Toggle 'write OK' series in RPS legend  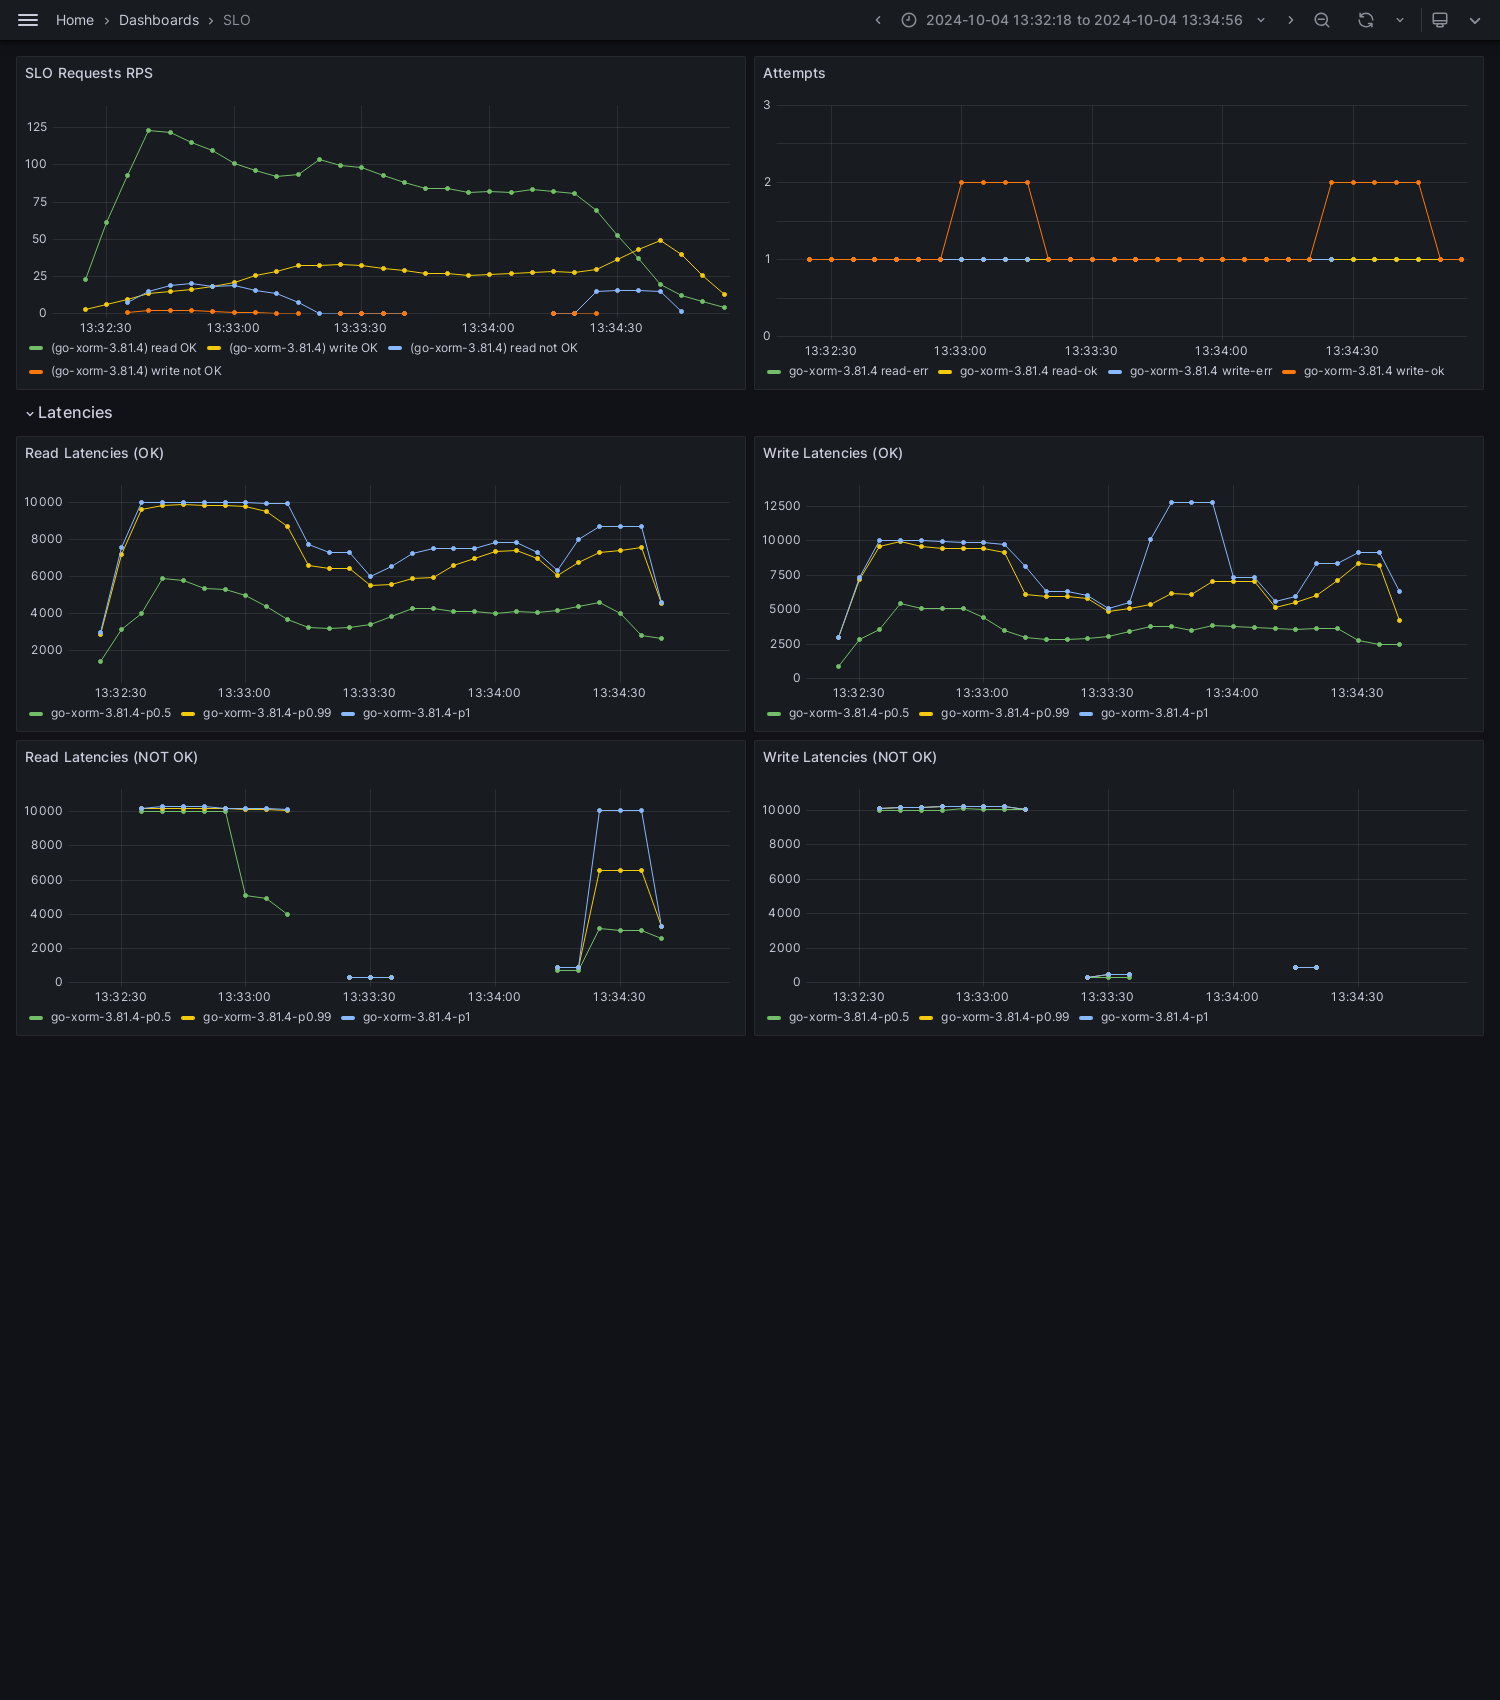coord(303,348)
